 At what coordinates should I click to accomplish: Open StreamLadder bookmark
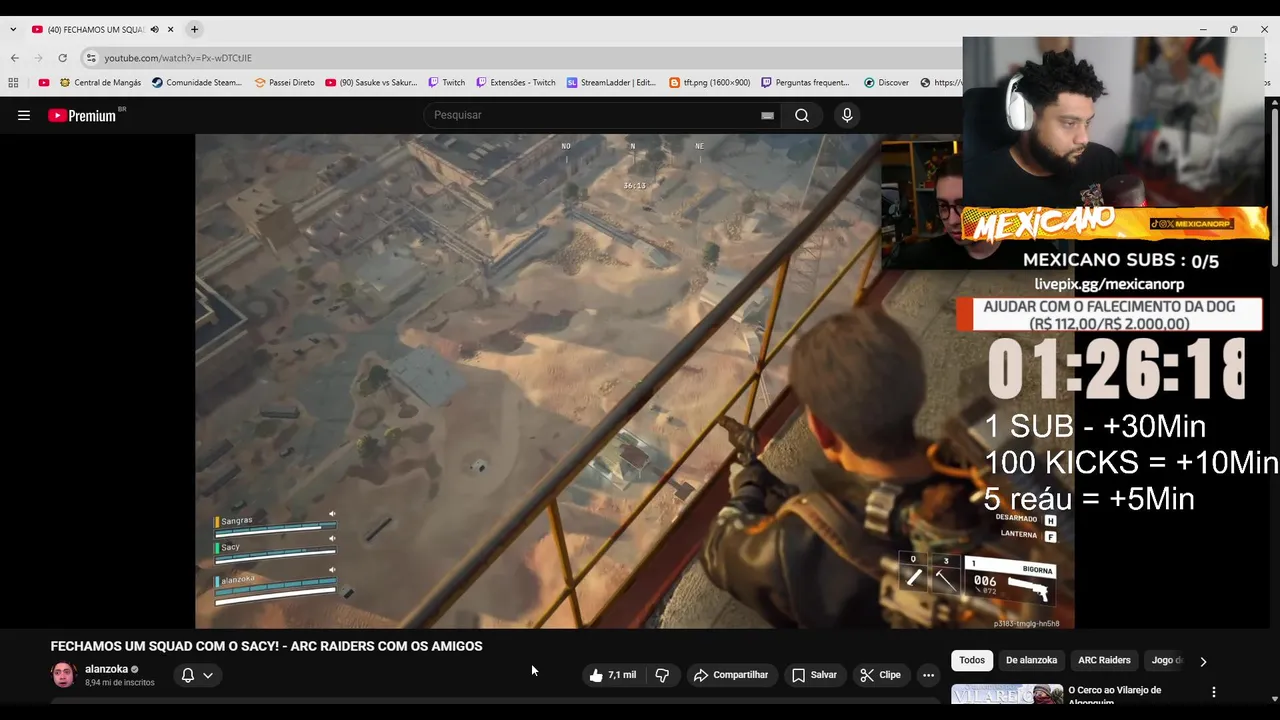(x=611, y=83)
